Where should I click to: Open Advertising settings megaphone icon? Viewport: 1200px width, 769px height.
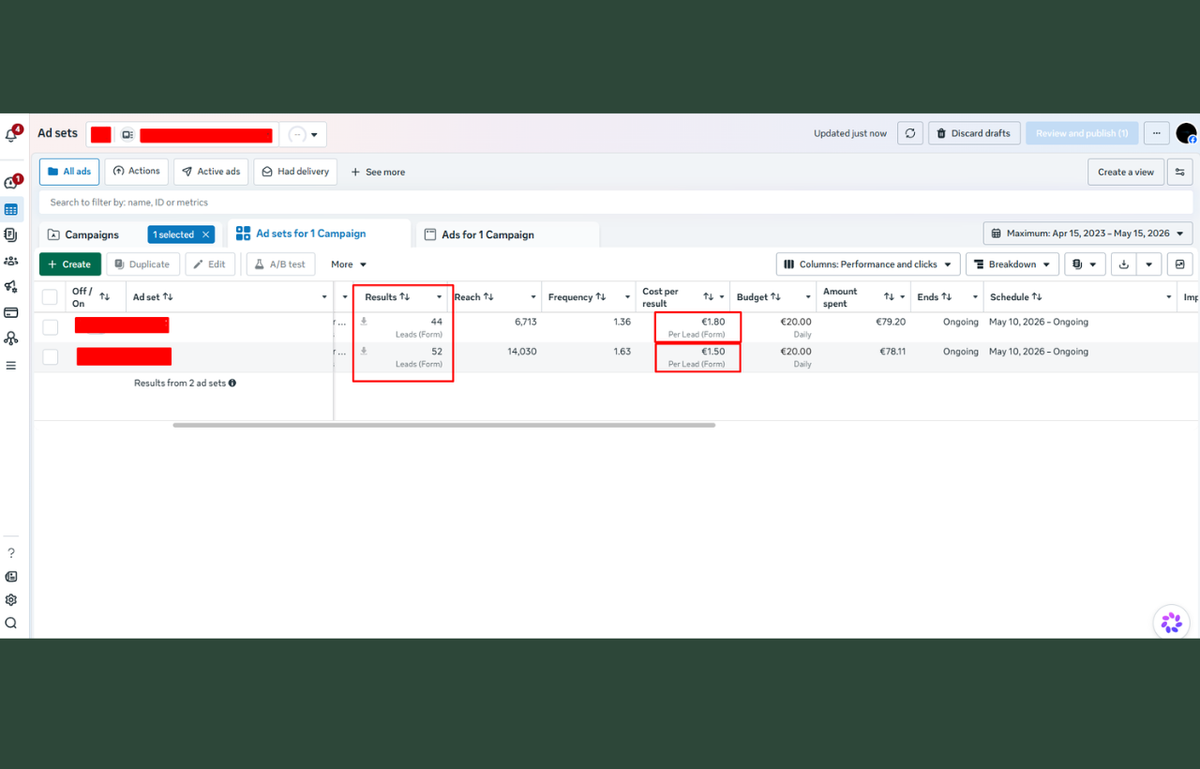tap(11, 287)
